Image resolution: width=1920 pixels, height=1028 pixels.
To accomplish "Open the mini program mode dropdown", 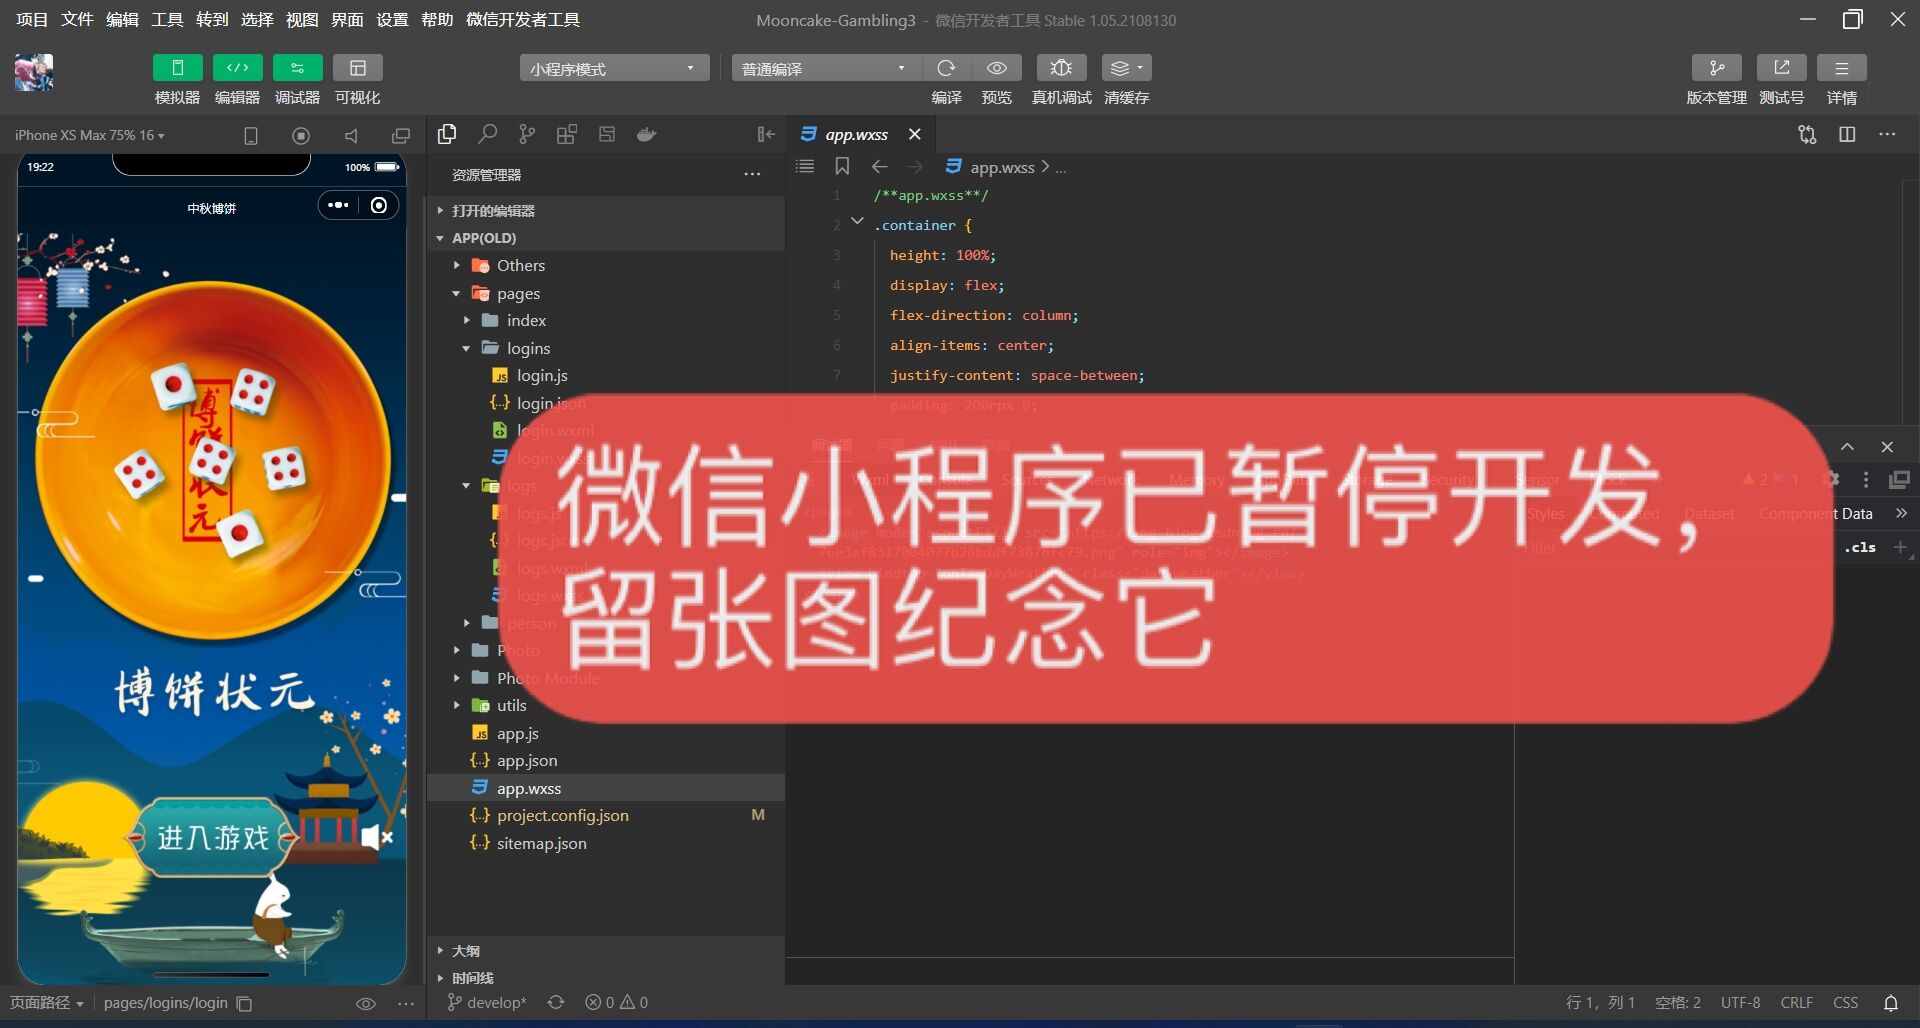I will tap(614, 68).
